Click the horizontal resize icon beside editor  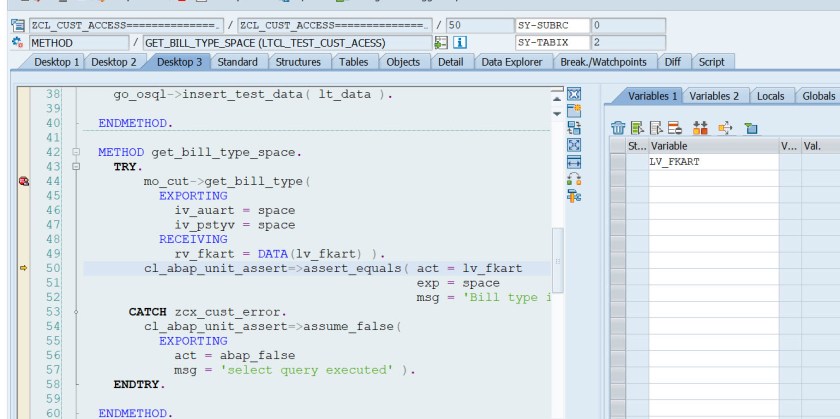574,162
